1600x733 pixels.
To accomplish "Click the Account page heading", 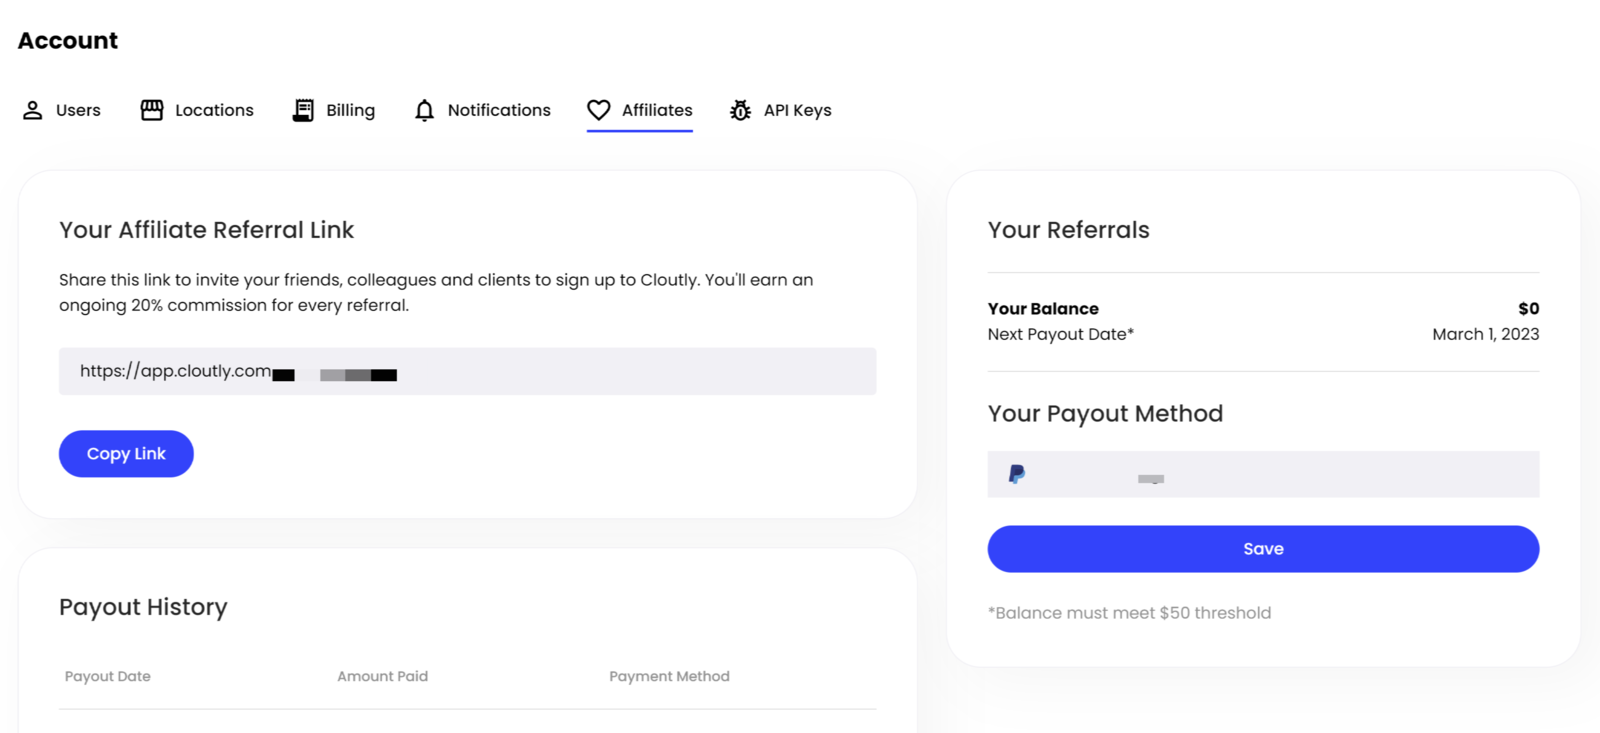I will [68, 40].
